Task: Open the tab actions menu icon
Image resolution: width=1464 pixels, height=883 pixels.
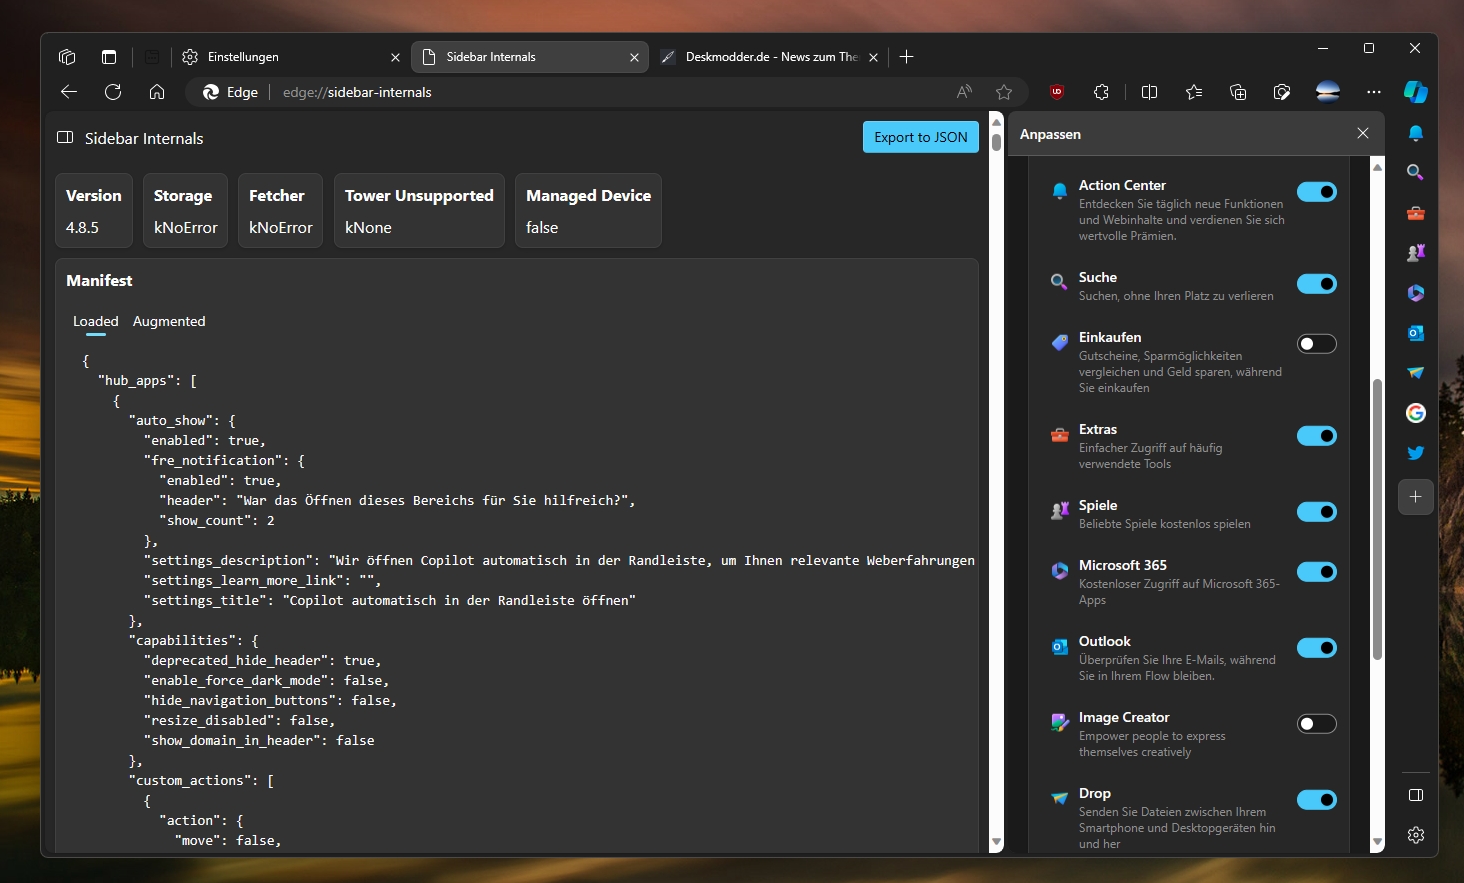Action: [109, 57]
